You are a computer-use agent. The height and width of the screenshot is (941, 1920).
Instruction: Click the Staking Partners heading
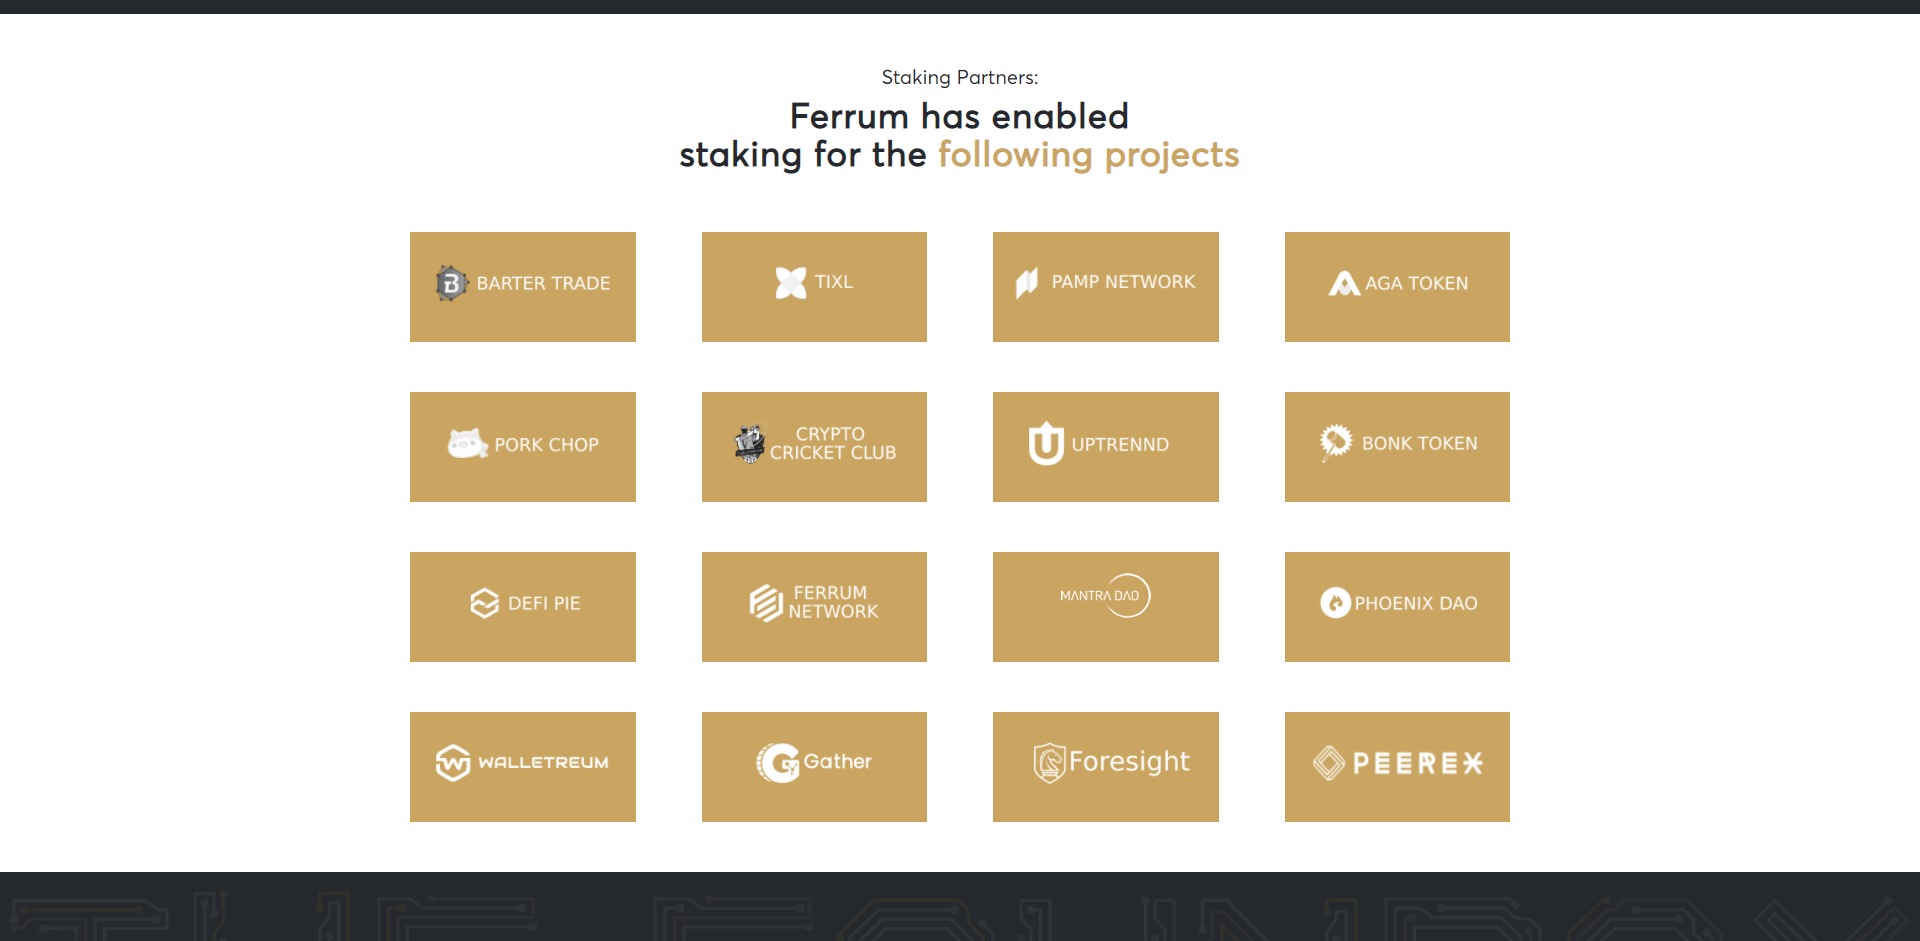(x=960, y=76)
